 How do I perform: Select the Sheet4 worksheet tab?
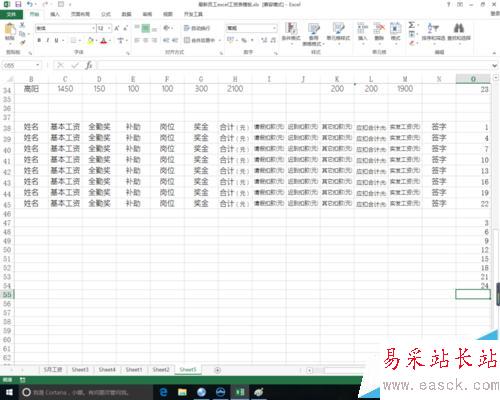pos(107,370)
